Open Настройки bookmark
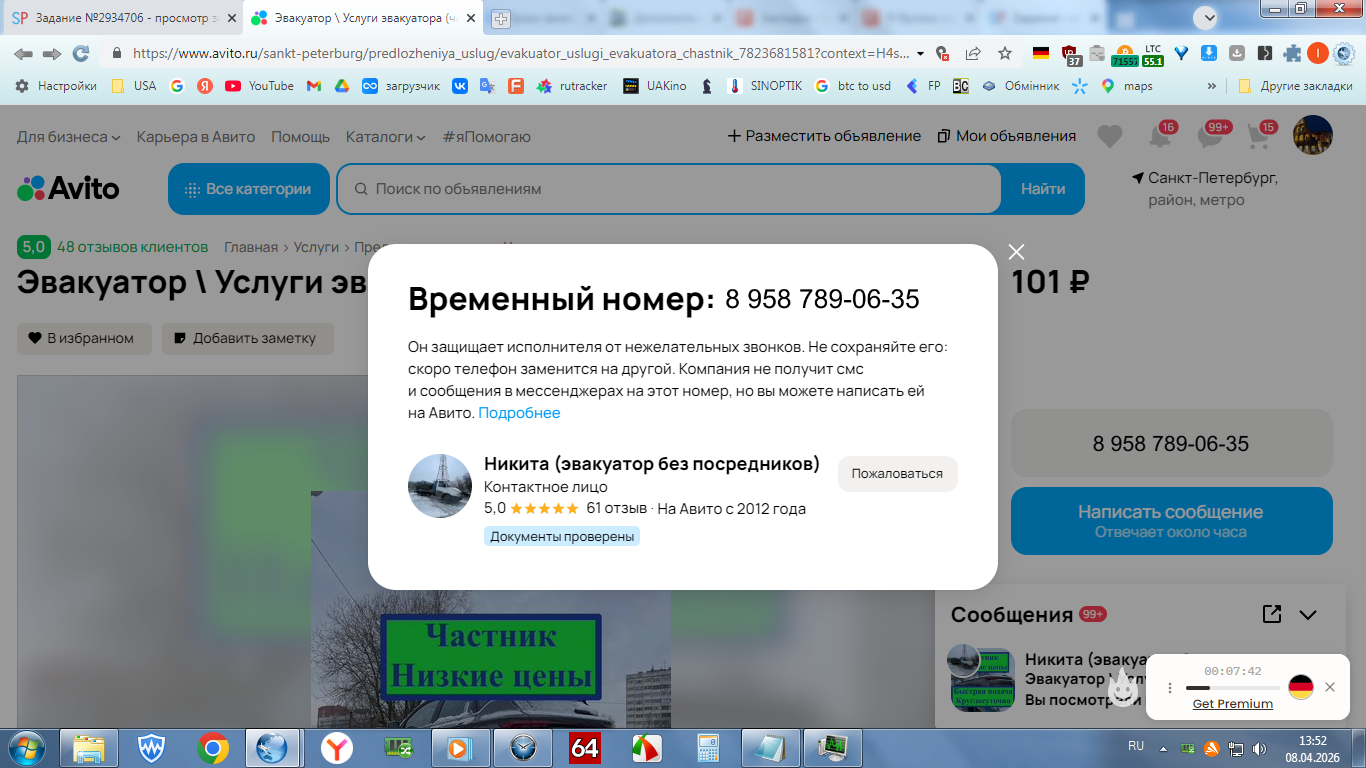This screenshot has height=768, width=1366. [x=56, y=86]
